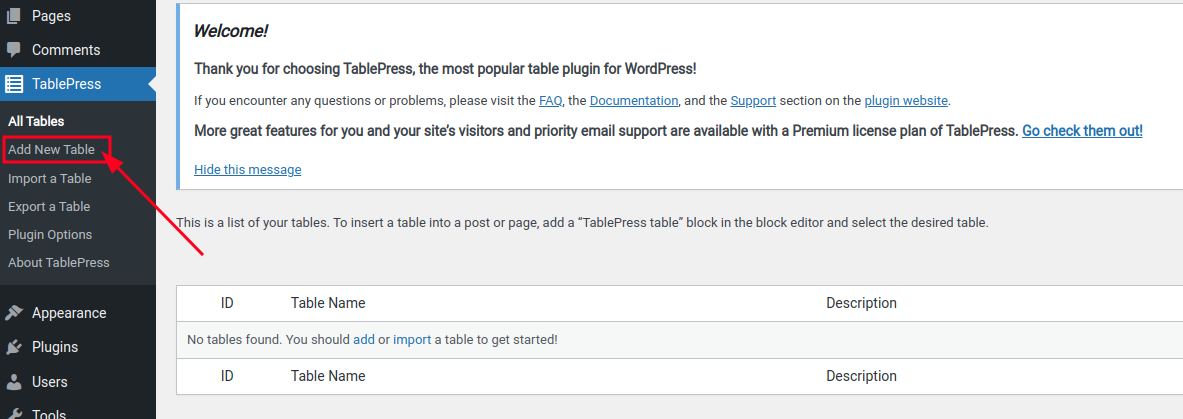Click the ID header in footer row

tap(227, 376)
